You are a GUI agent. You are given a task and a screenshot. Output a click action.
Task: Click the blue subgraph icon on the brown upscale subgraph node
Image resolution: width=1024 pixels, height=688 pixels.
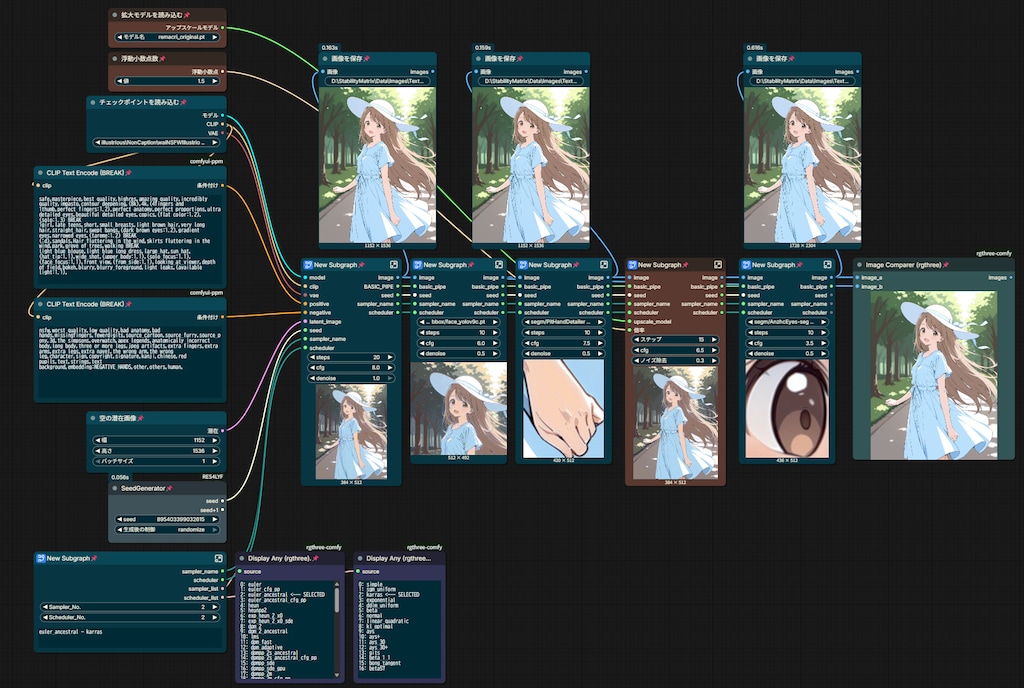click(x=632, y=264)
